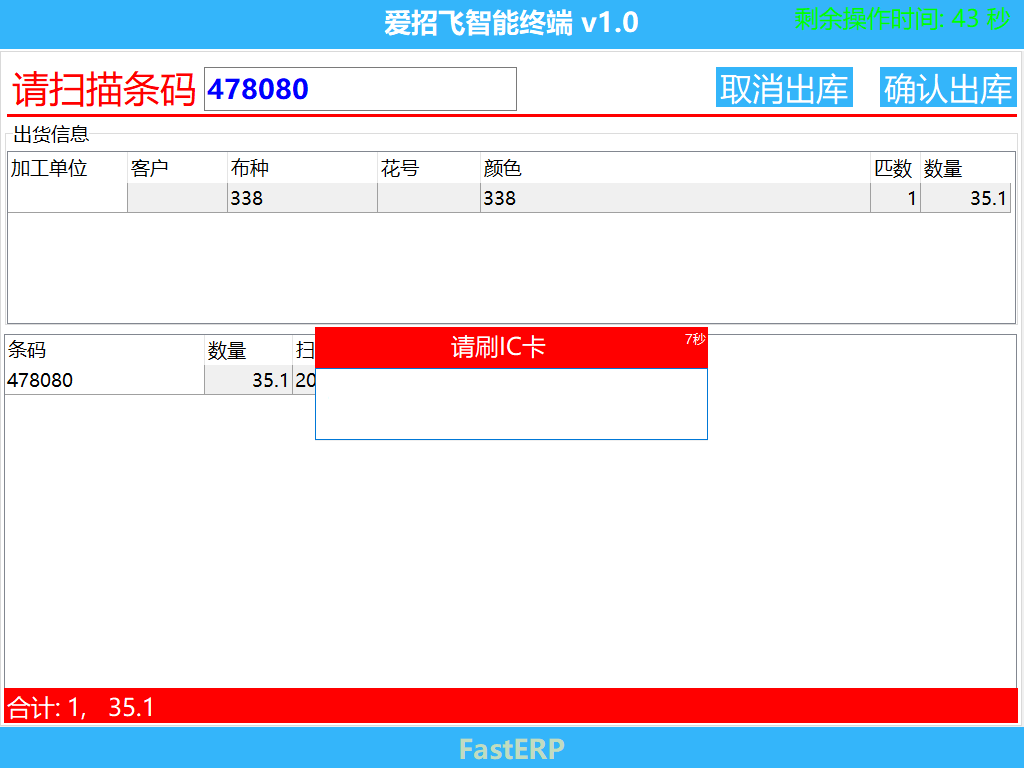
Task: Focus the barcode input field showing 478080
Action: 360,89
